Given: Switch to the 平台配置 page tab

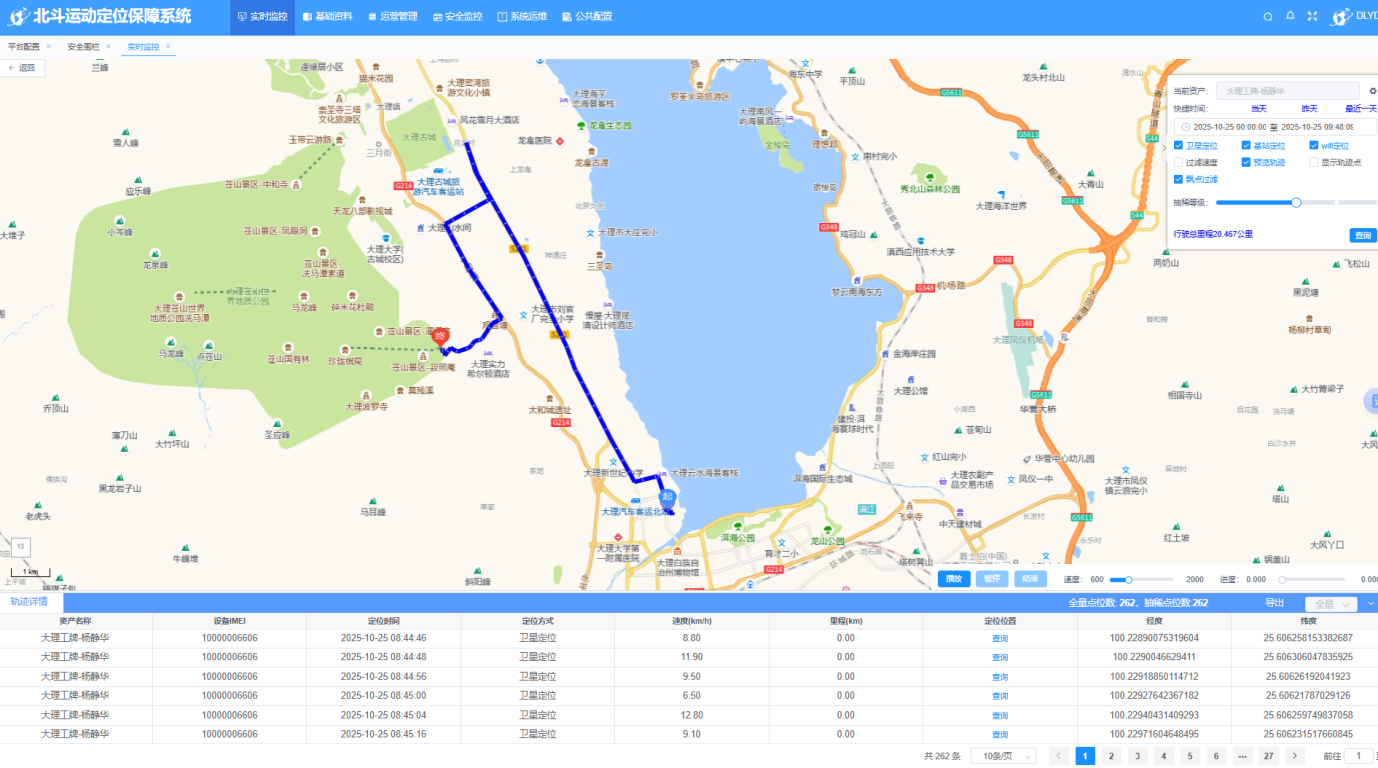Looking at the screenshot, I should 24,47.
